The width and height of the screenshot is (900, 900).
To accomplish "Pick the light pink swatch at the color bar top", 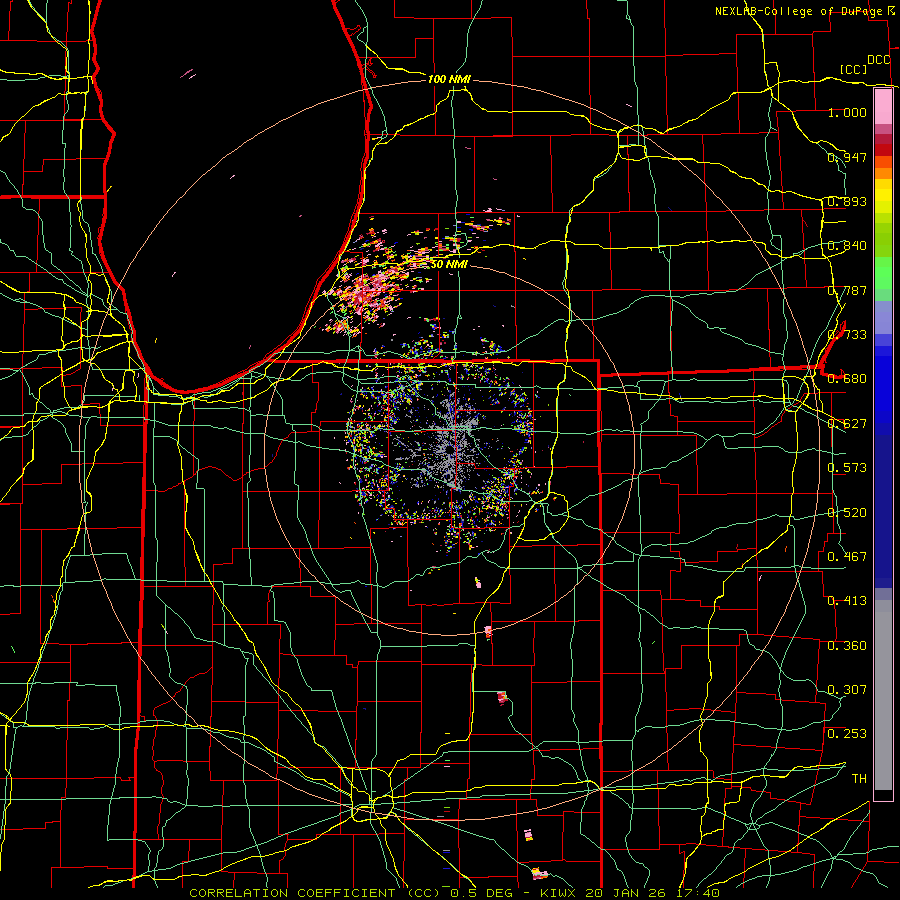I will [883, 106].
